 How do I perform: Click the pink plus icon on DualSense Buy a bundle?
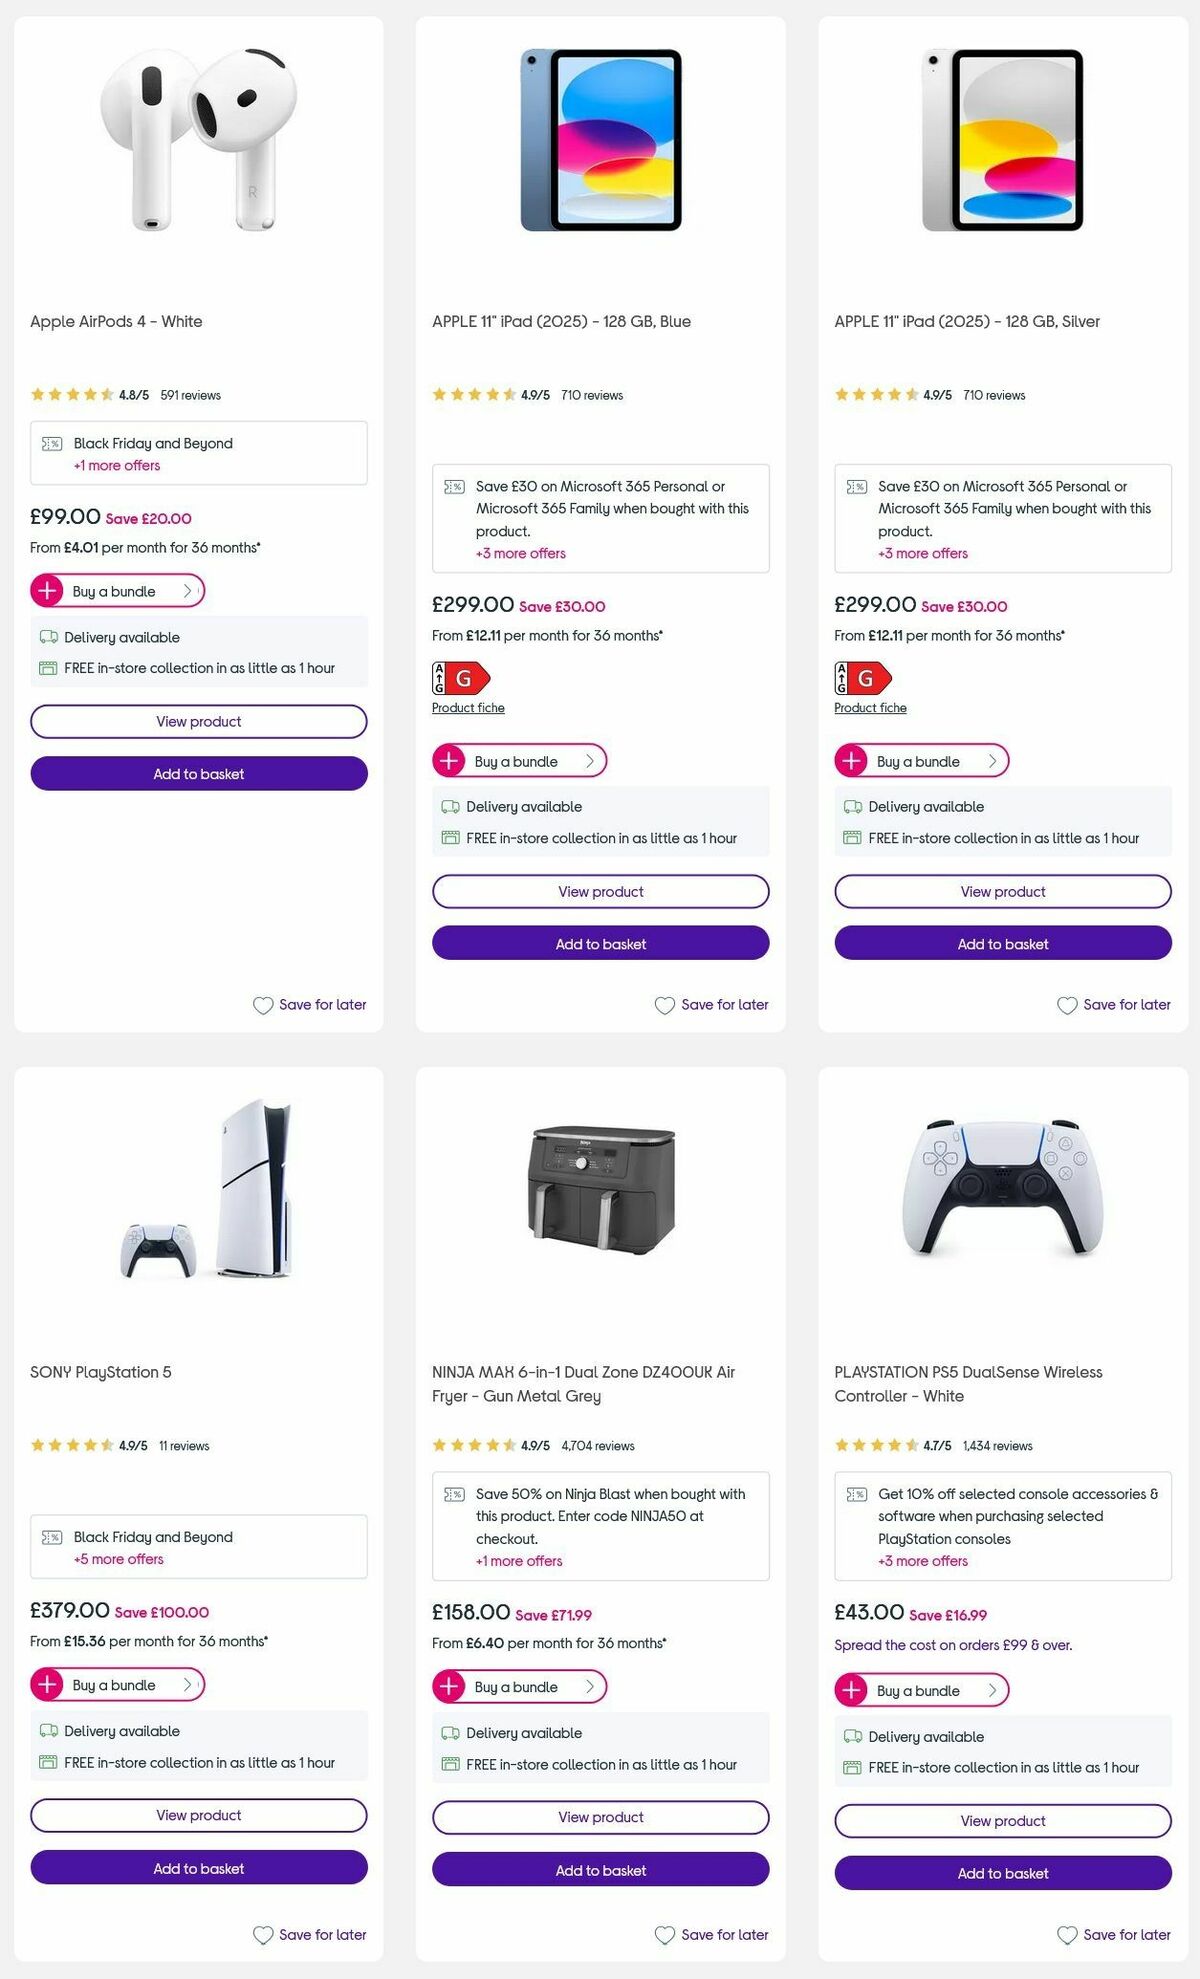(x=851, y=1690)
